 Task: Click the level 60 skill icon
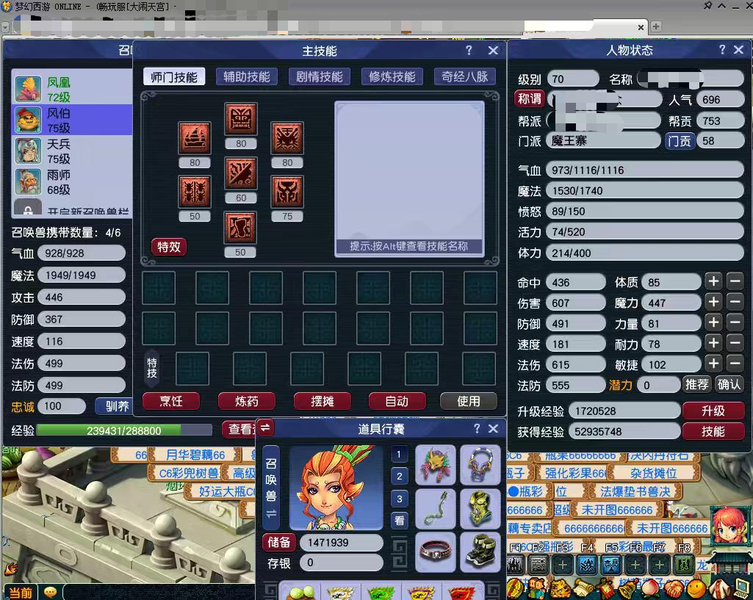pyautogui.click(x=241, y=174)
